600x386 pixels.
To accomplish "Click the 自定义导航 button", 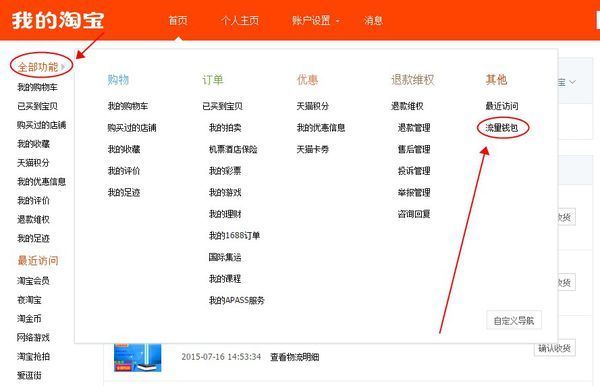I will pyautogui.click(x=514, y=321).
